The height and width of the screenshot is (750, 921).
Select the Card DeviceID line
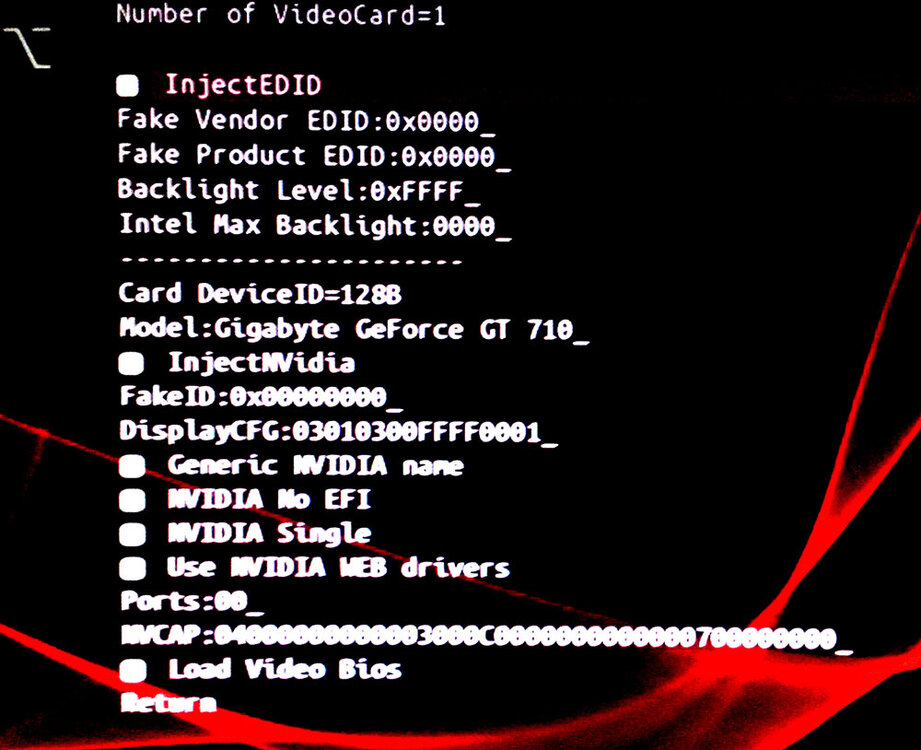coord(260,294)
